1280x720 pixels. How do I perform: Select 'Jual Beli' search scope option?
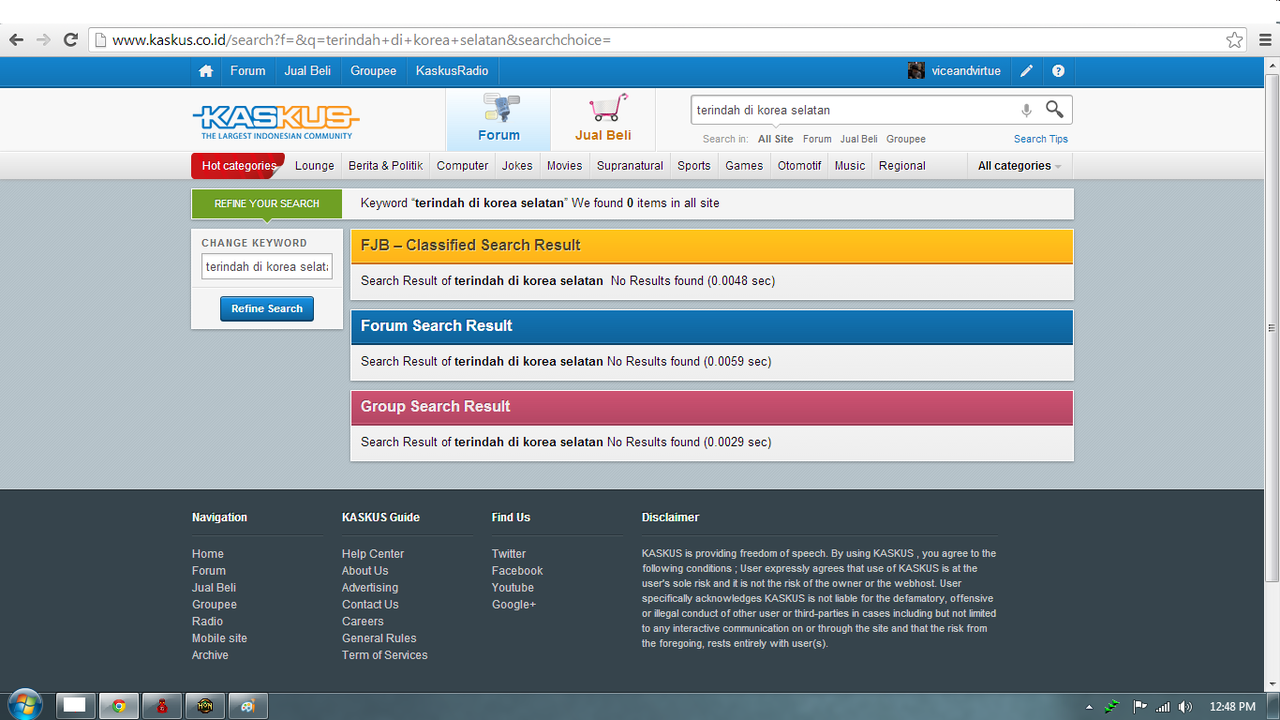pos(858,139)
